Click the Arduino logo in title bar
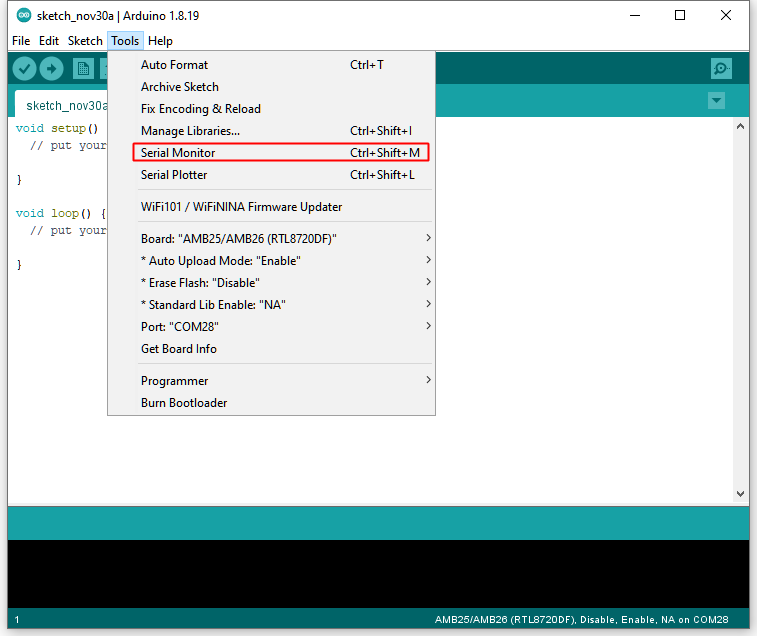The width and height of the screenshot is (757, 636). coord(24,15)
